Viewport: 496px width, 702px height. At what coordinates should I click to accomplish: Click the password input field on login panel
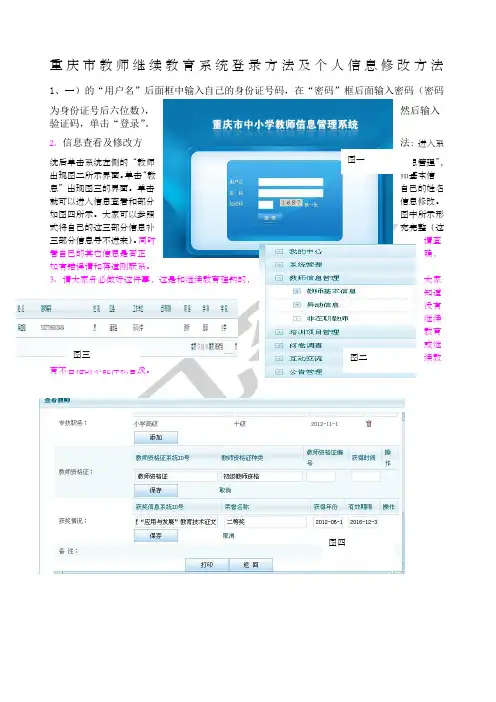(291, 193)
